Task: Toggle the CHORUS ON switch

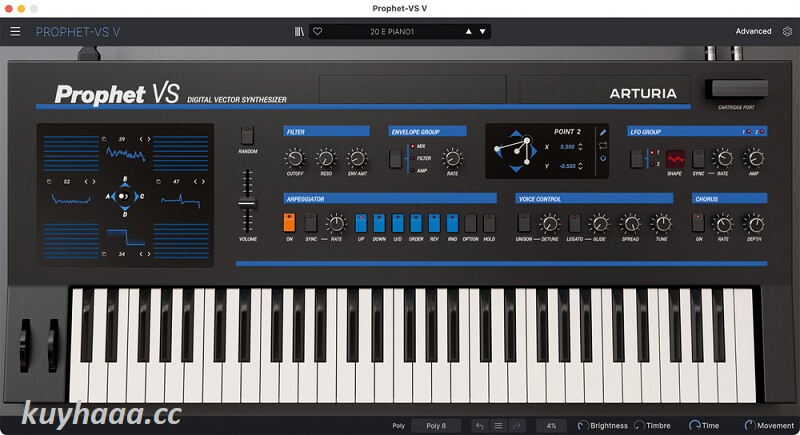Action: 698,223
